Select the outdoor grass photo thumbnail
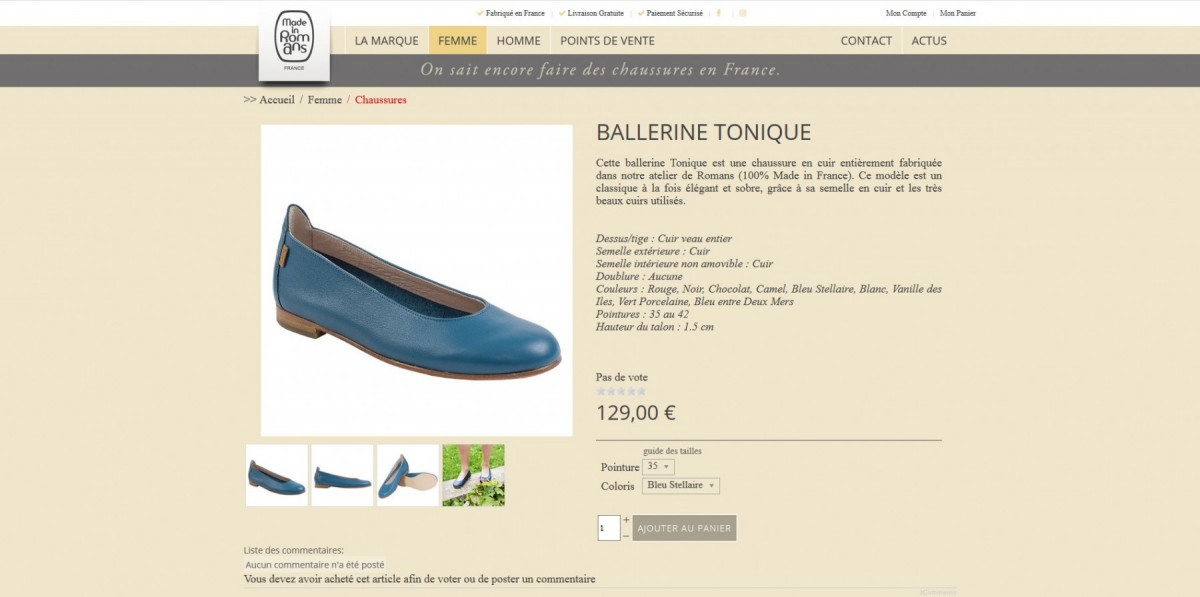 (474, 475)
